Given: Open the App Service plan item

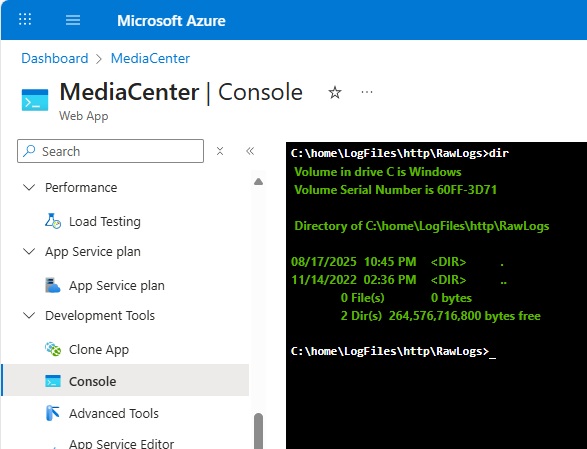Looking at the screenshot, I should tap(117, 286).
